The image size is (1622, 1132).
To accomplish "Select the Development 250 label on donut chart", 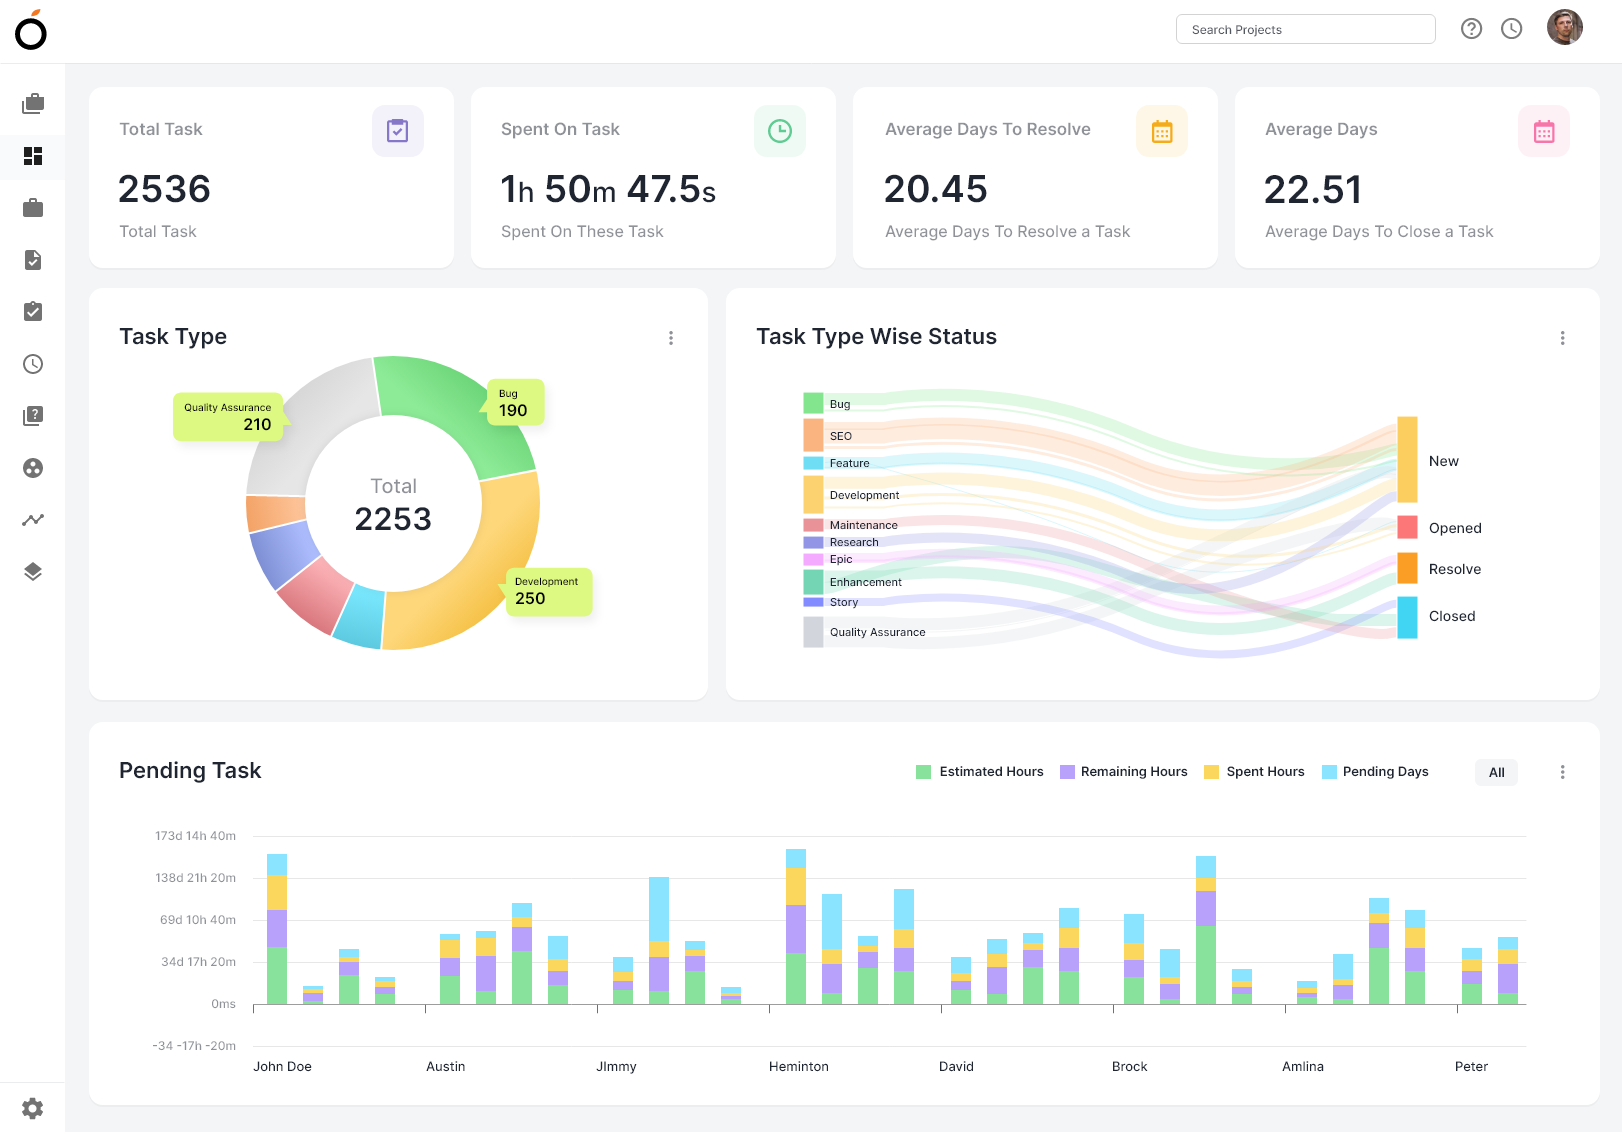I will (x=548, y=591).
